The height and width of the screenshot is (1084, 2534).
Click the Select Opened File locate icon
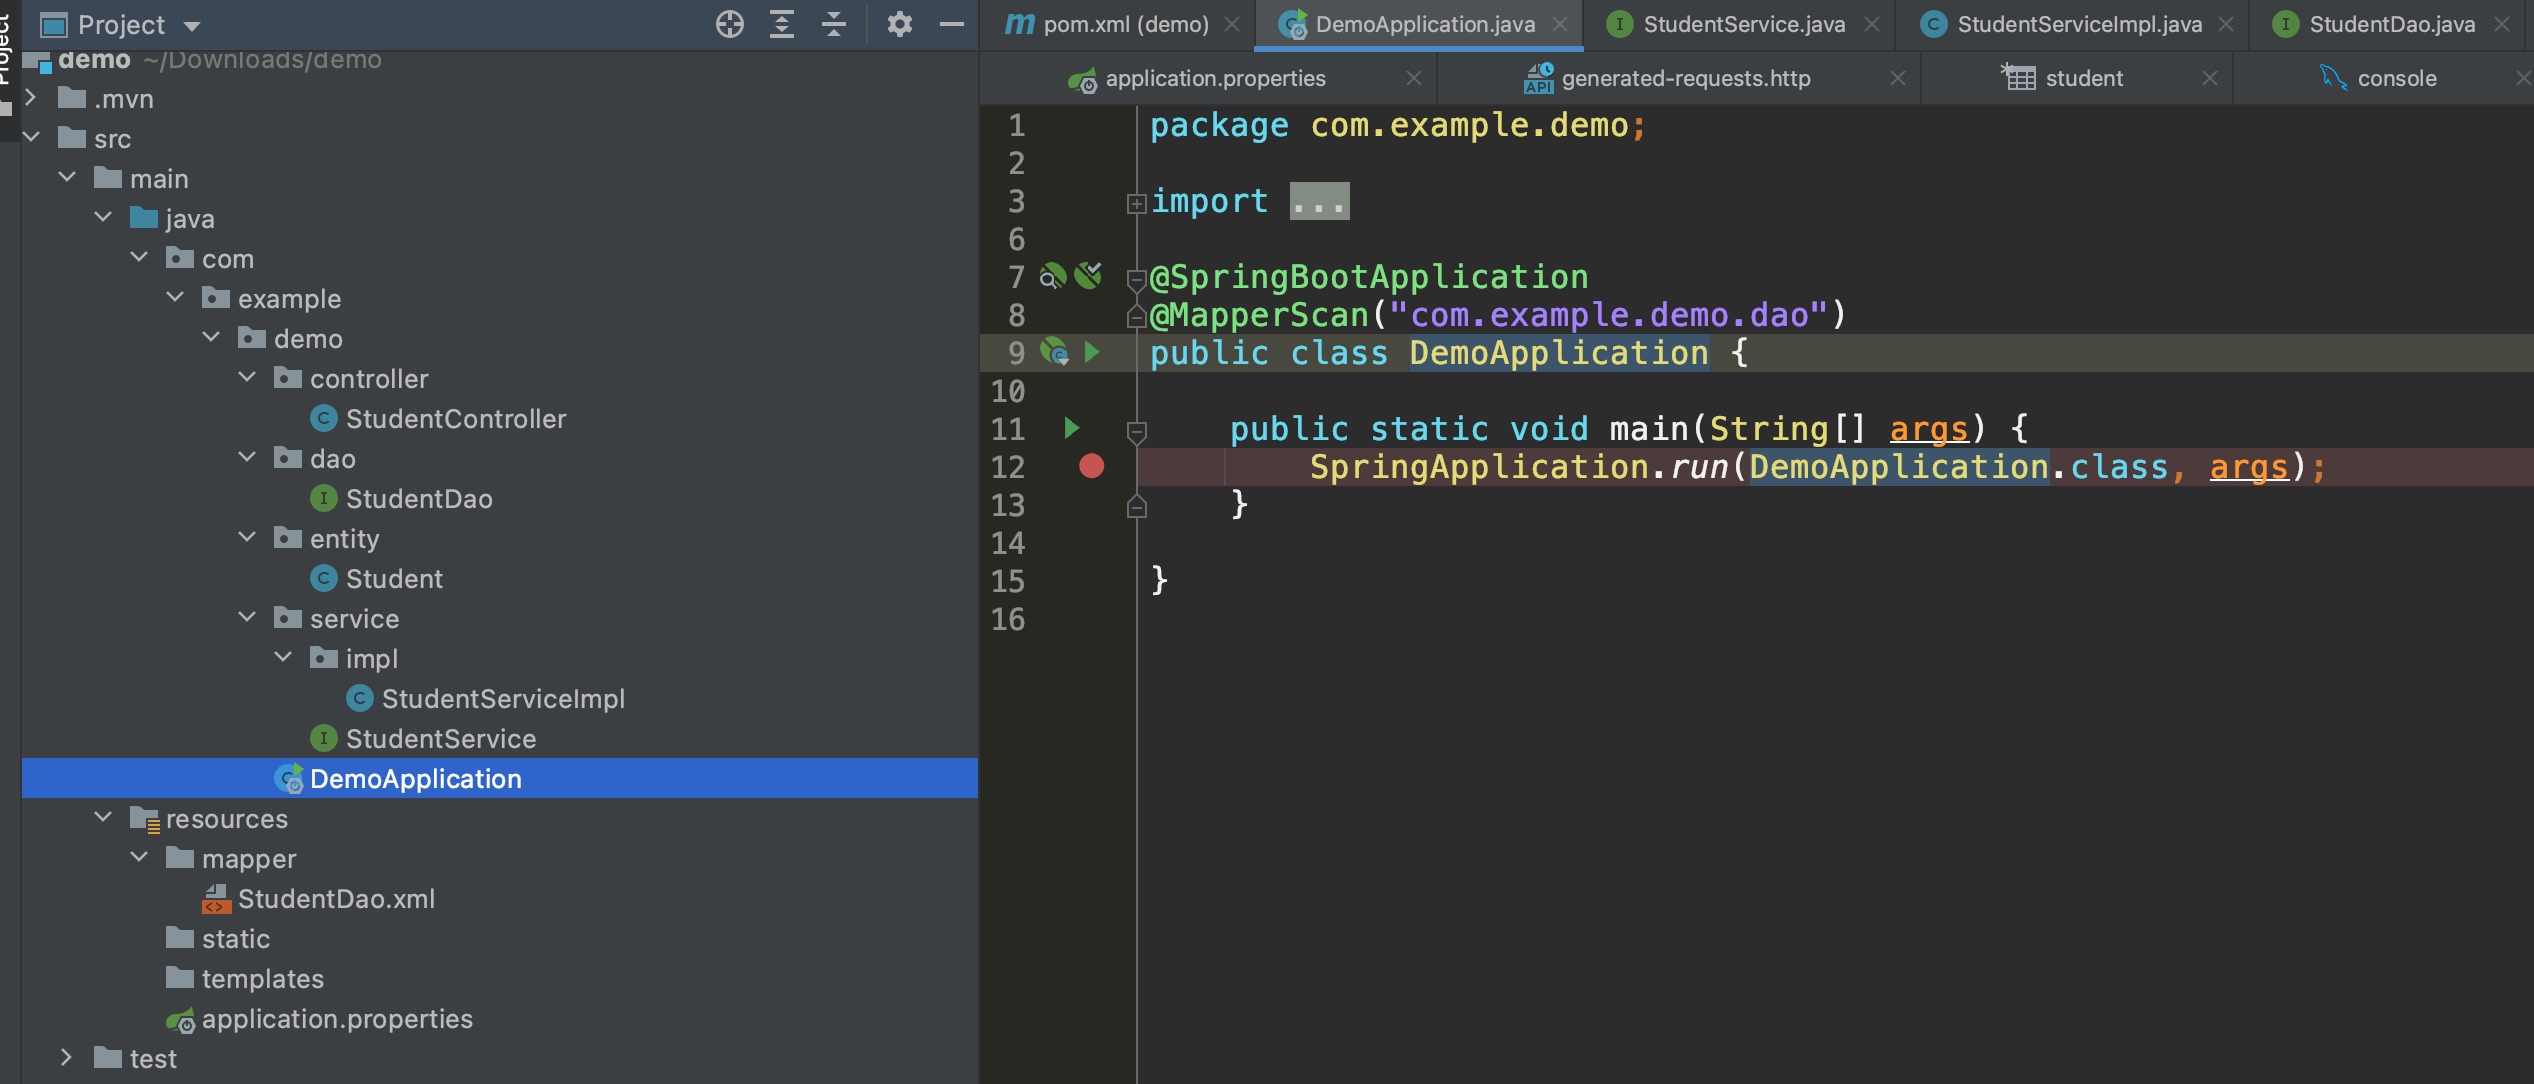tap(730, 24)
